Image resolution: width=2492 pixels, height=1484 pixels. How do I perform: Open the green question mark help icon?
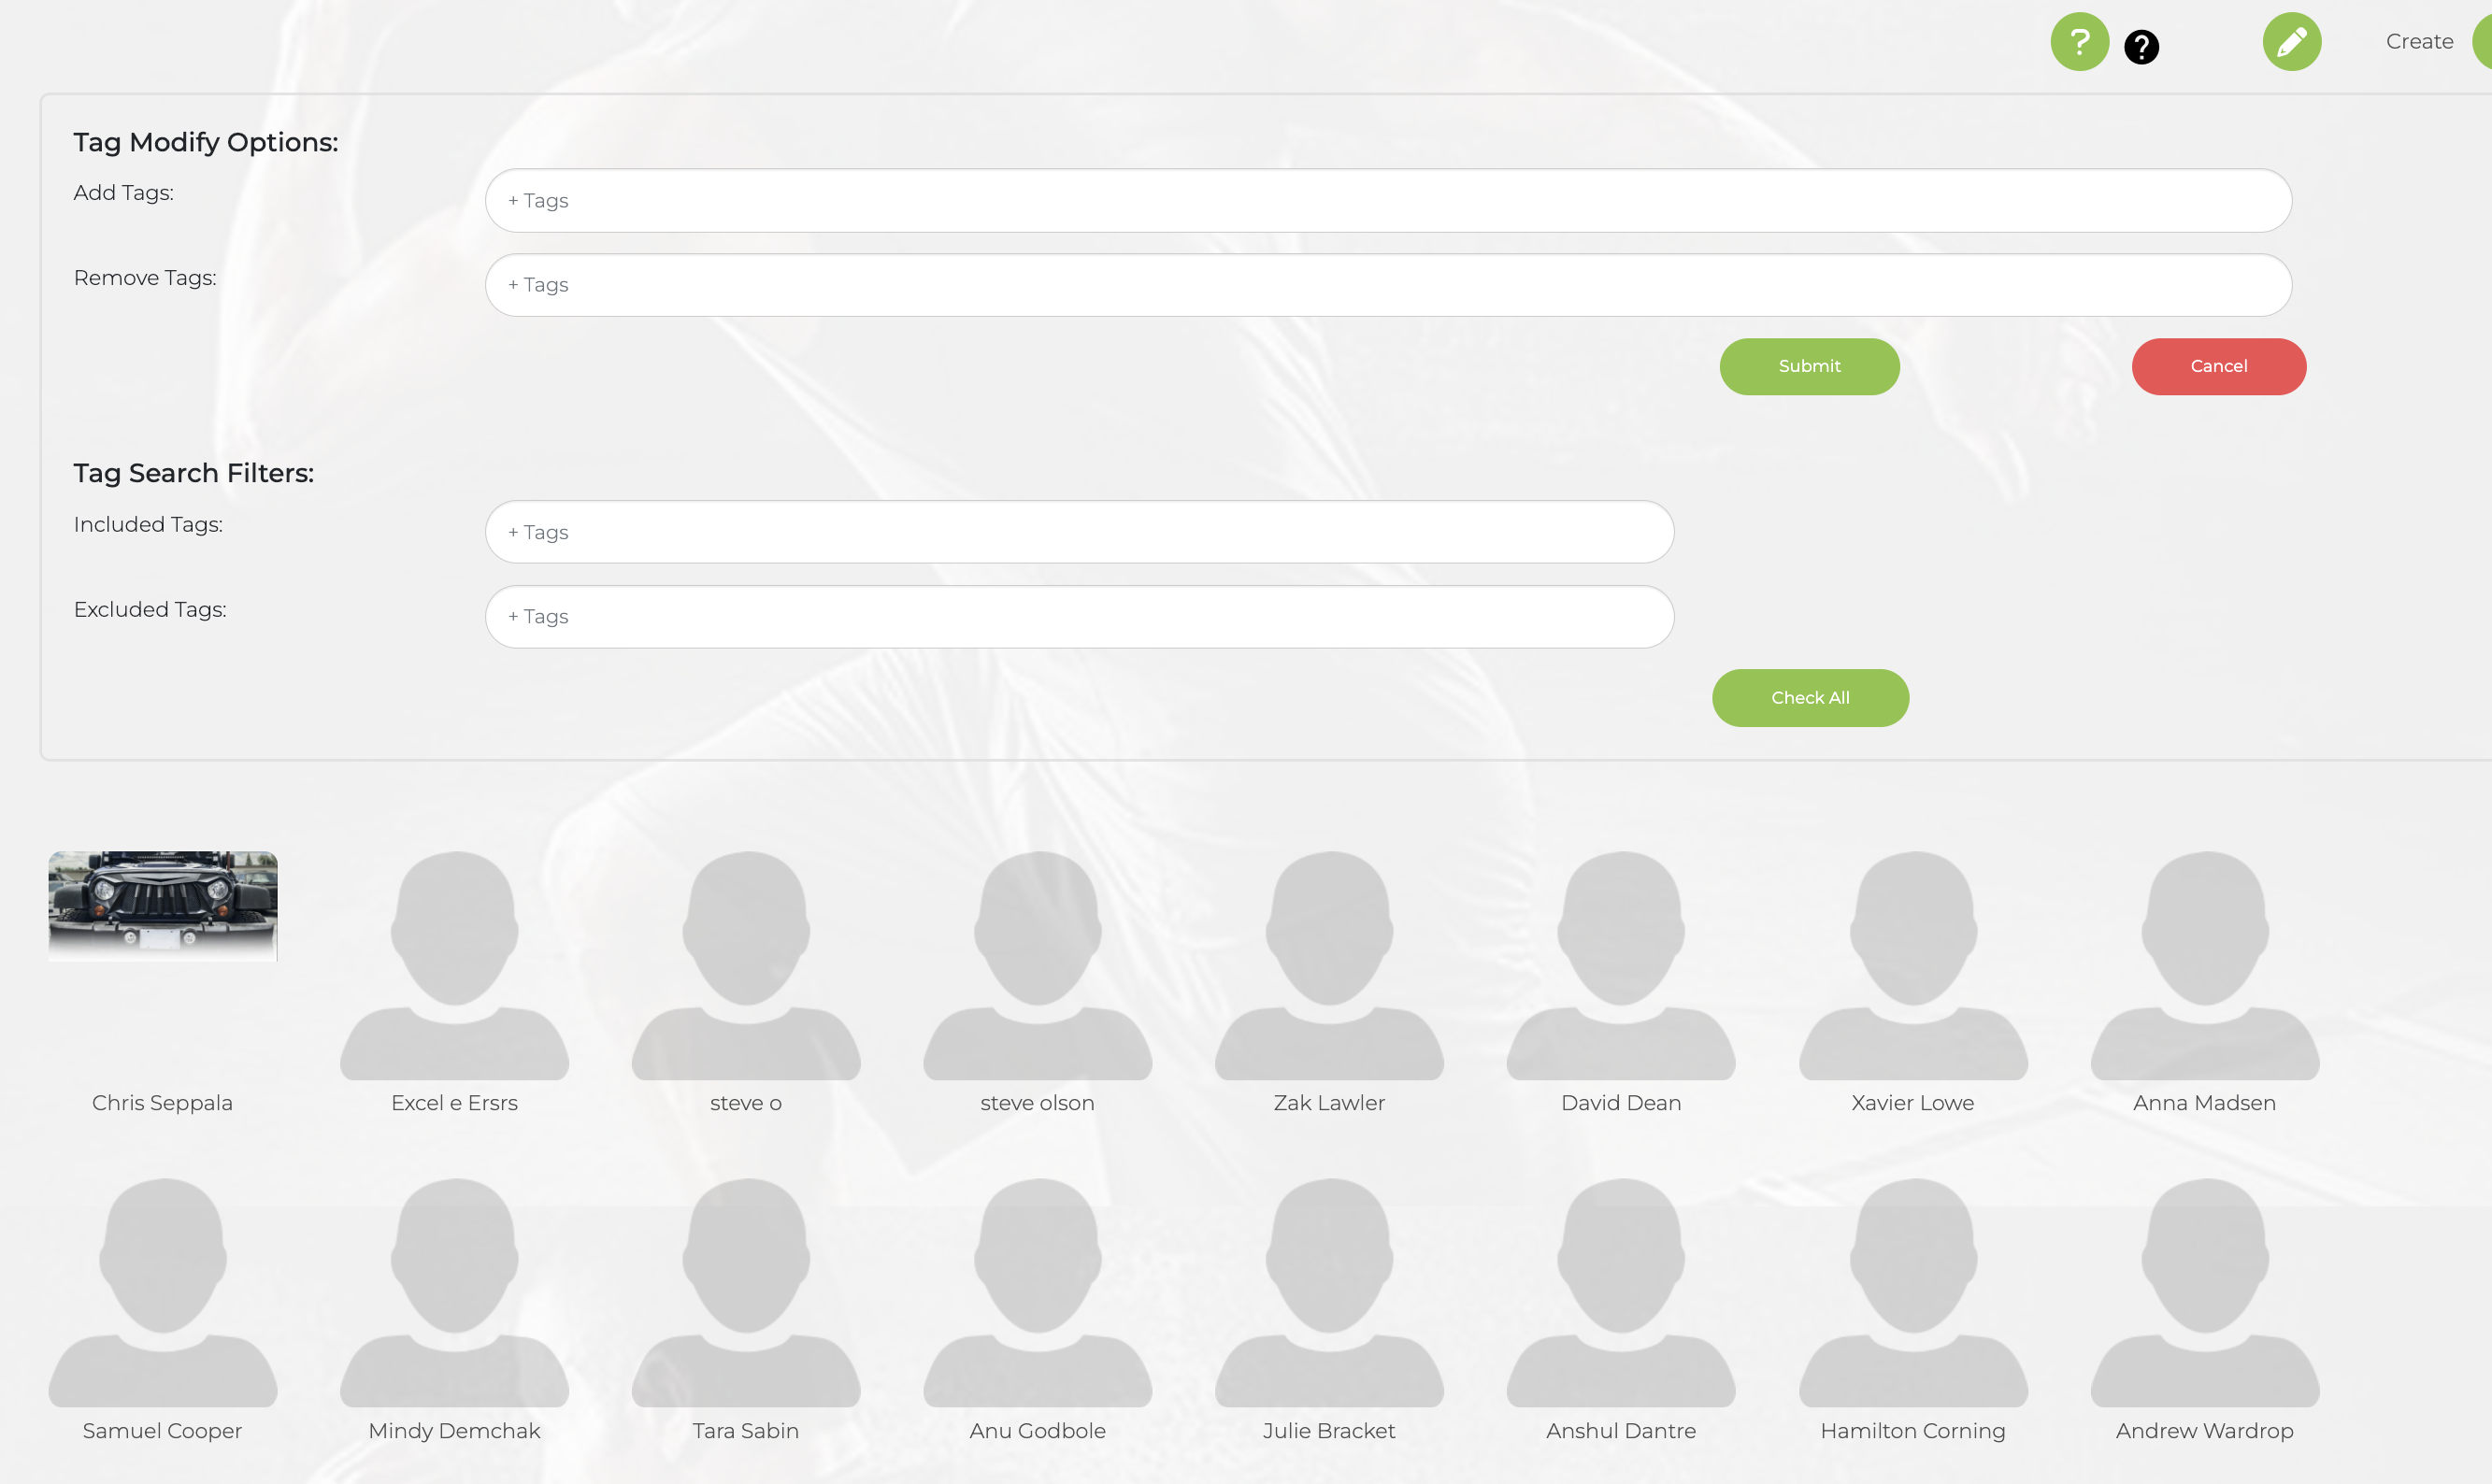tap(2079, 42)
